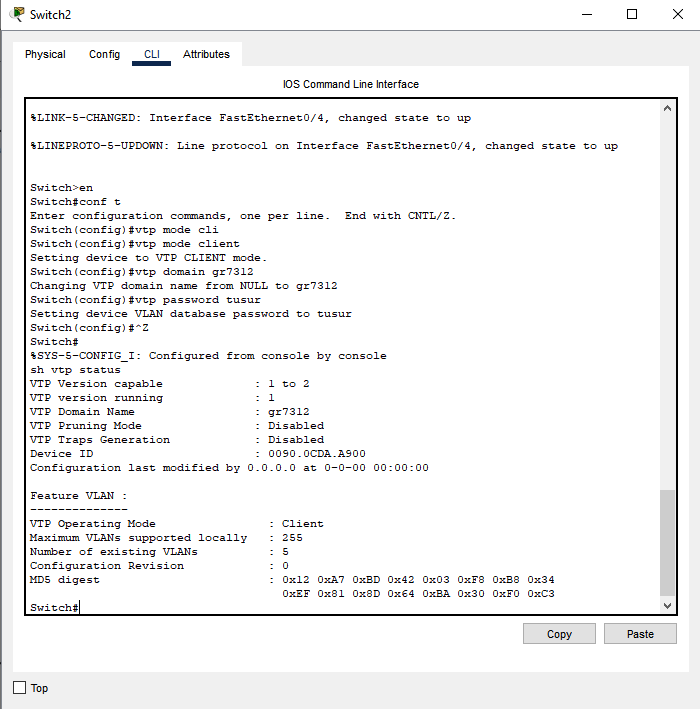Click the Switch# prompt at the bottom of the terminal
This screenshot has width=700, height=709.
pyautogui.click(x=54, y=608)
